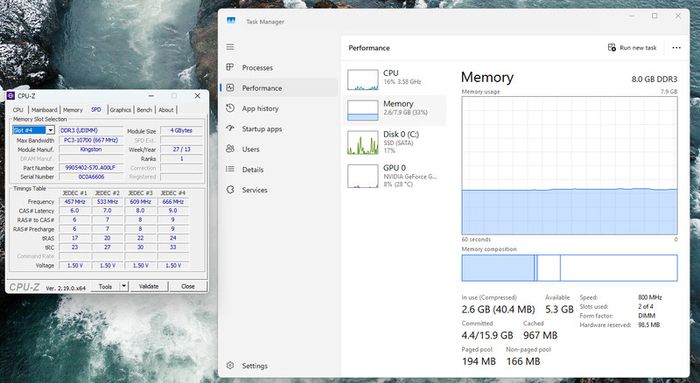Screen dimensions: 700x383
Task: Click the Services gear icon
Action: [x=230, y=190]
